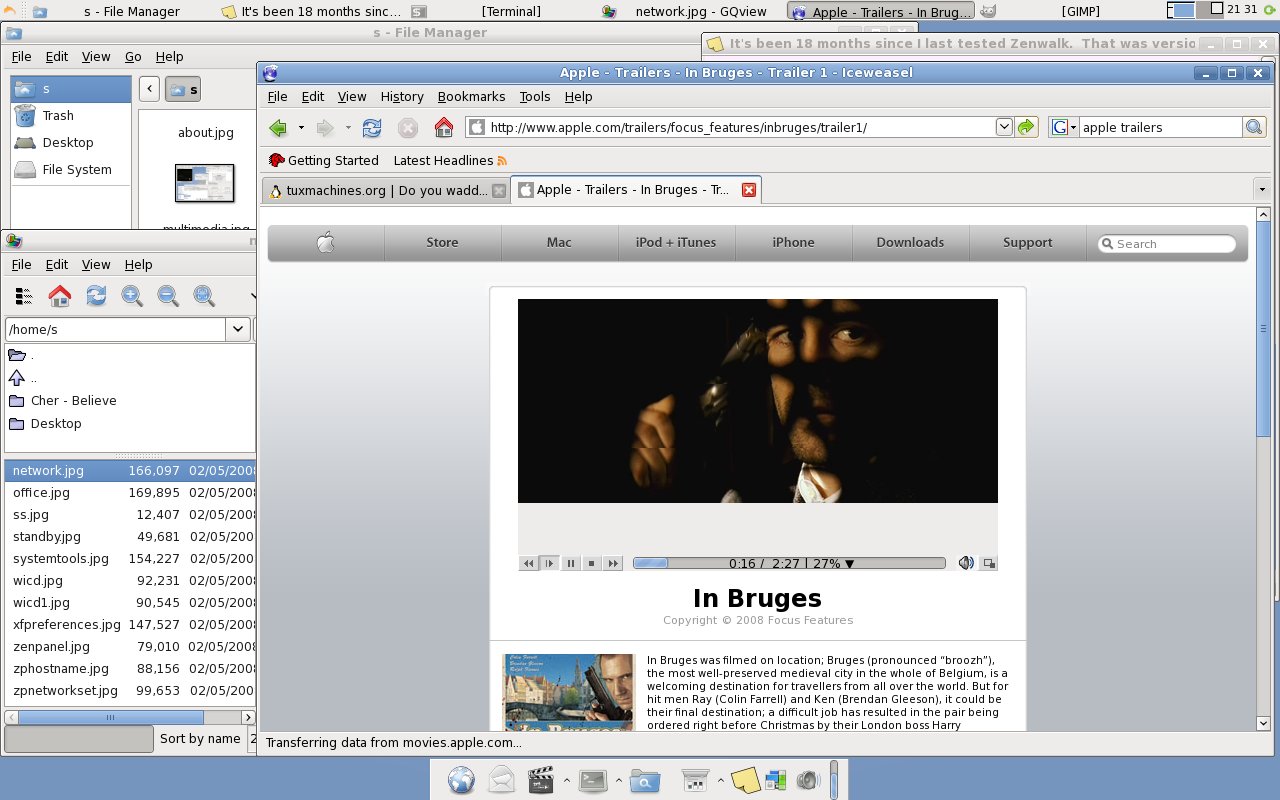Launch the media player clapperboard icon
The image size is (1280, 800).
coord(541,780)
